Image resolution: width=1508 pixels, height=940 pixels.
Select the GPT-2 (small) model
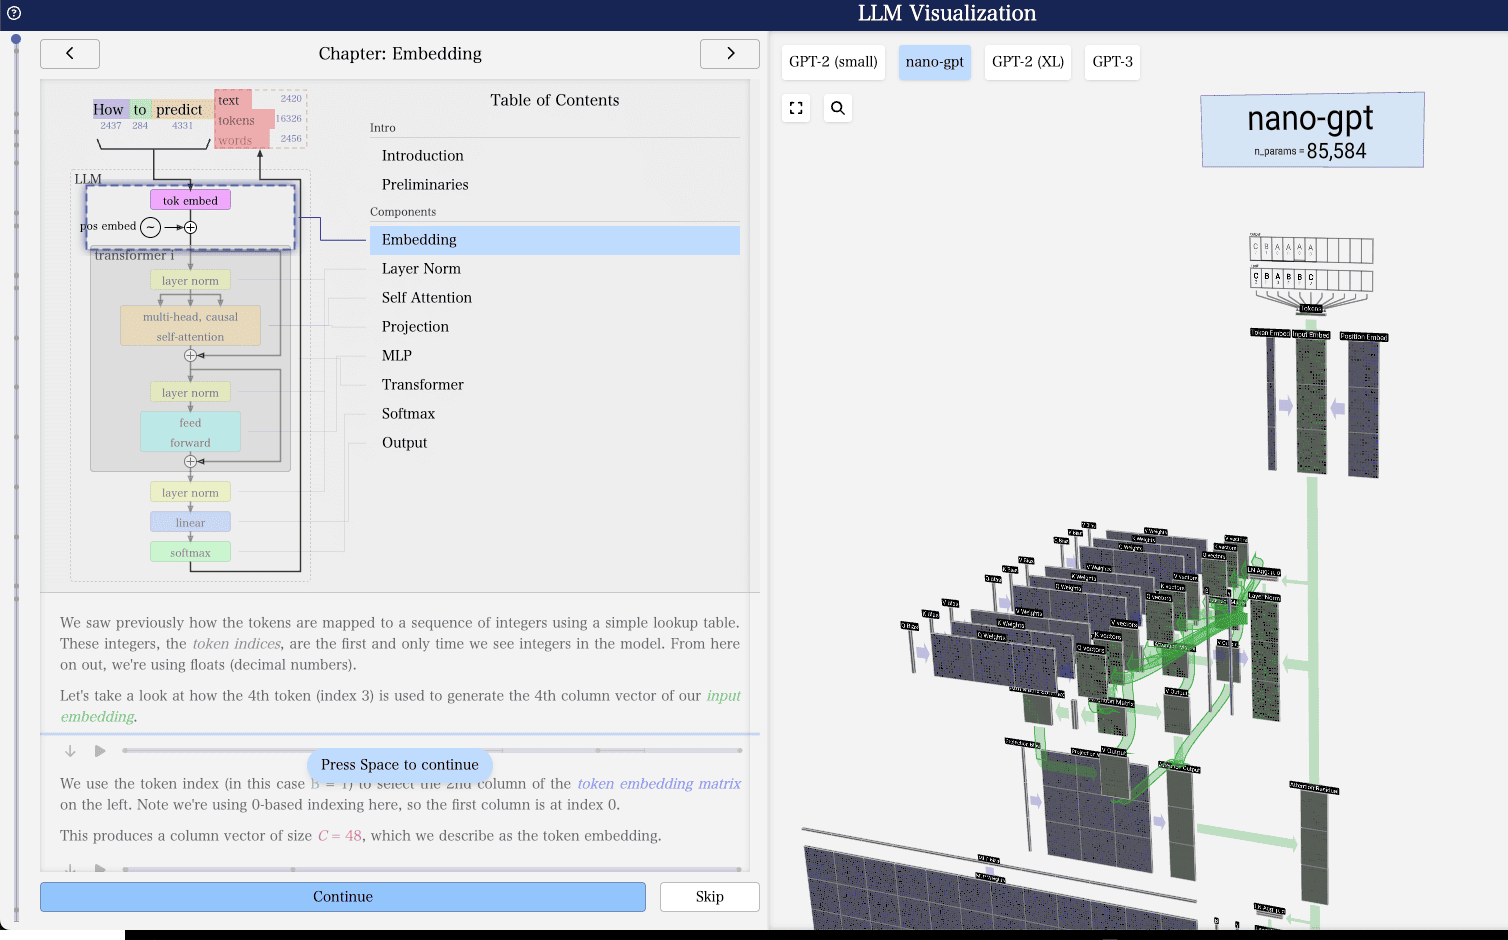pos(833,62)
